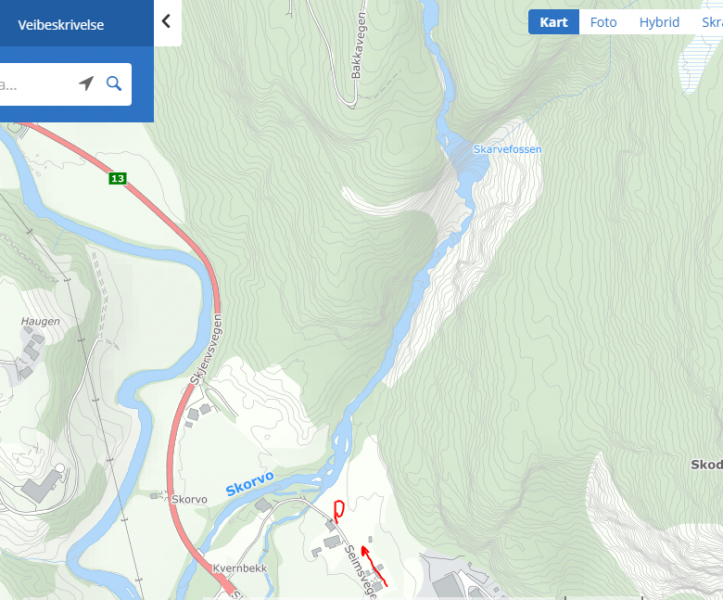This screenshot has height=600, width=723.
Task: Click the Skjervsvegen road label
Action: [x=206, y=350]
